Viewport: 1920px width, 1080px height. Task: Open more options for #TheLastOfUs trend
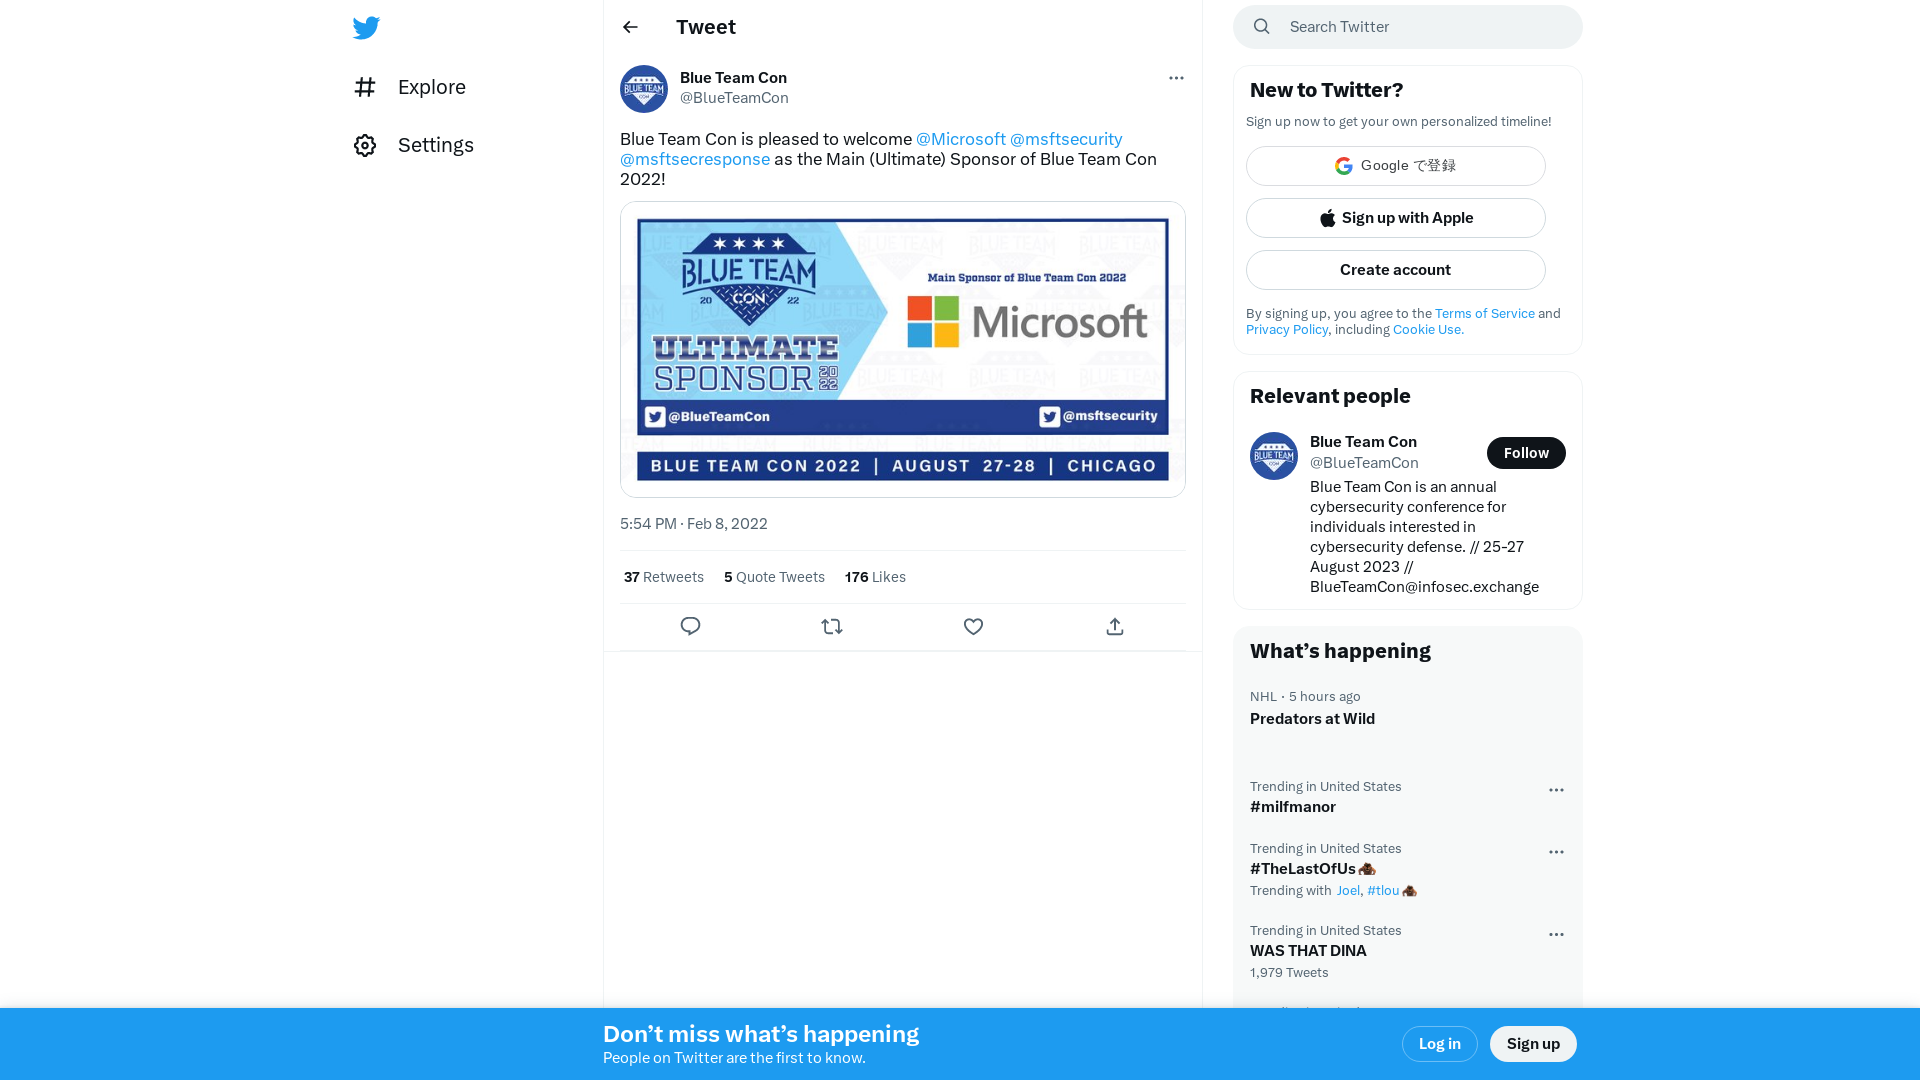click(x=1556, y=852)
